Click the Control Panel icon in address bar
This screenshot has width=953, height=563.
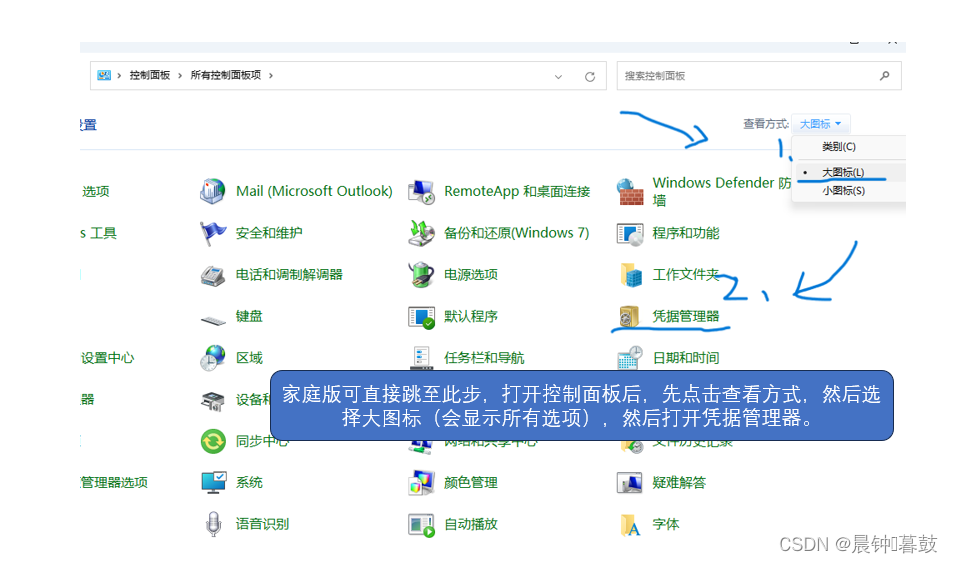pyautogui.click(x=104, y=75)
